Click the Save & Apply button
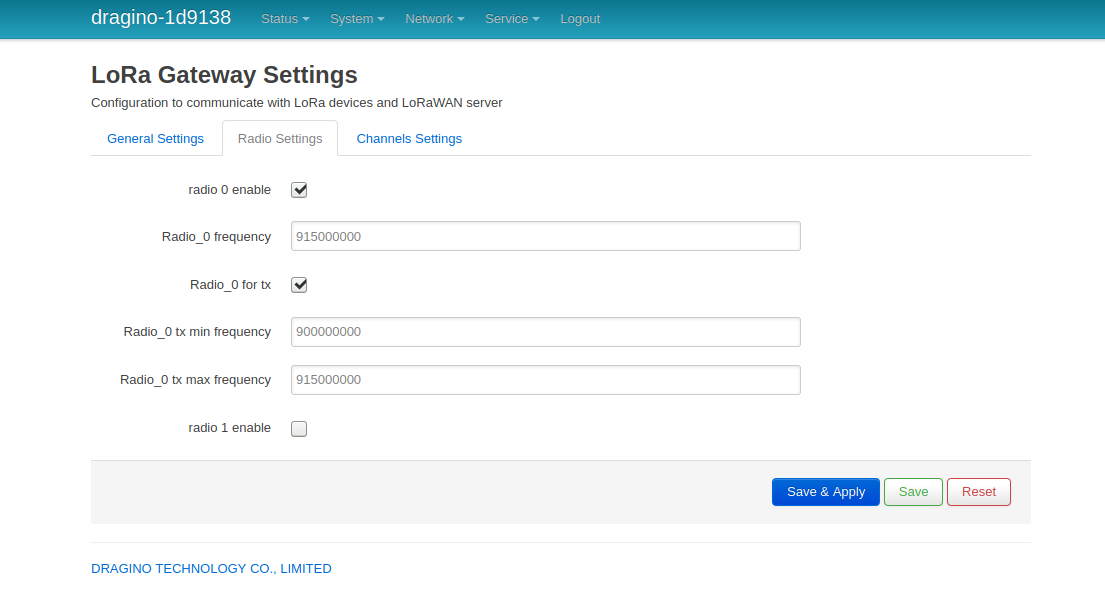The width and height of the screenshot is (1105, 608). click(826, 492)
